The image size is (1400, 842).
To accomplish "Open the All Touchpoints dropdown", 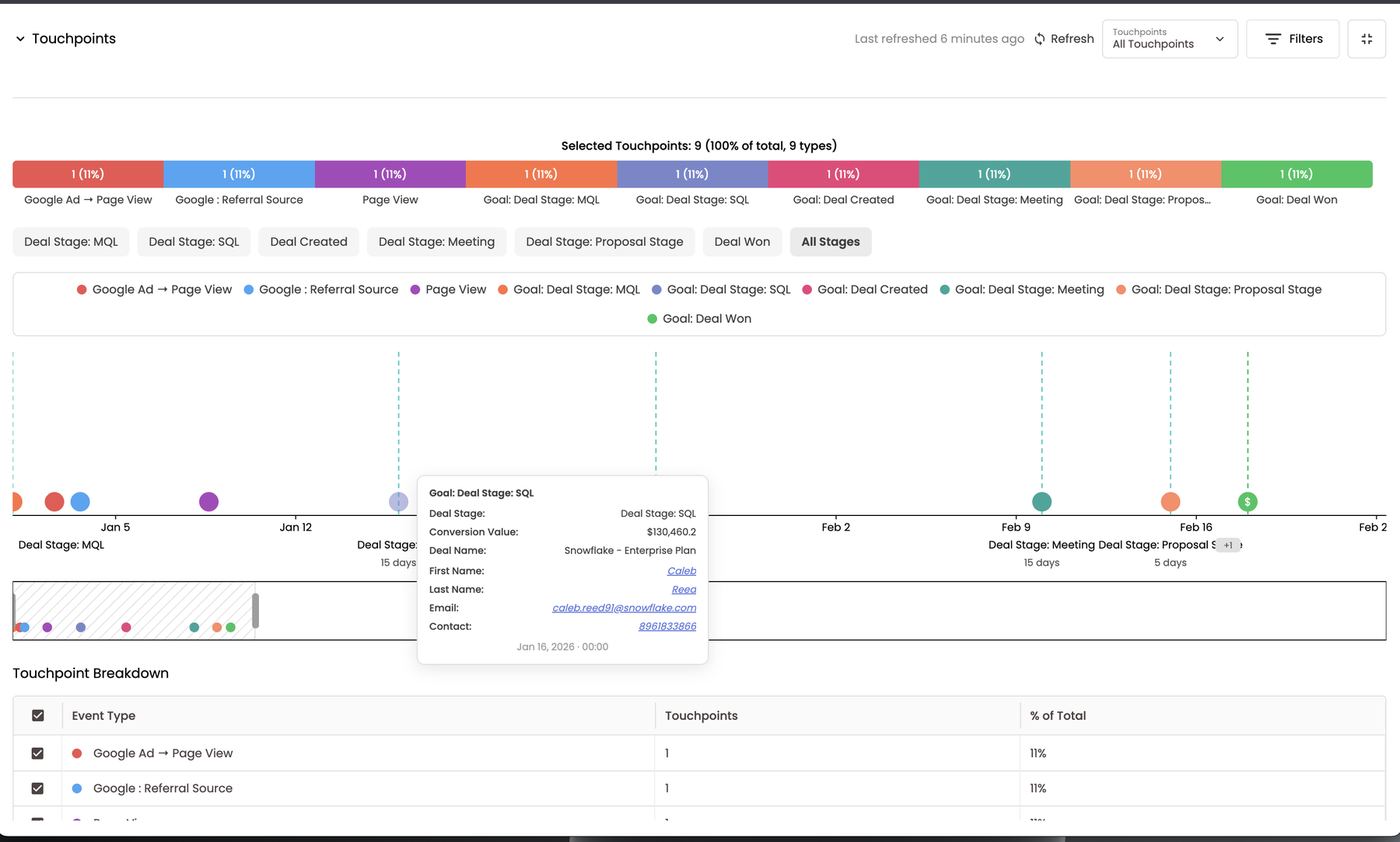I will pos(1169,39).
